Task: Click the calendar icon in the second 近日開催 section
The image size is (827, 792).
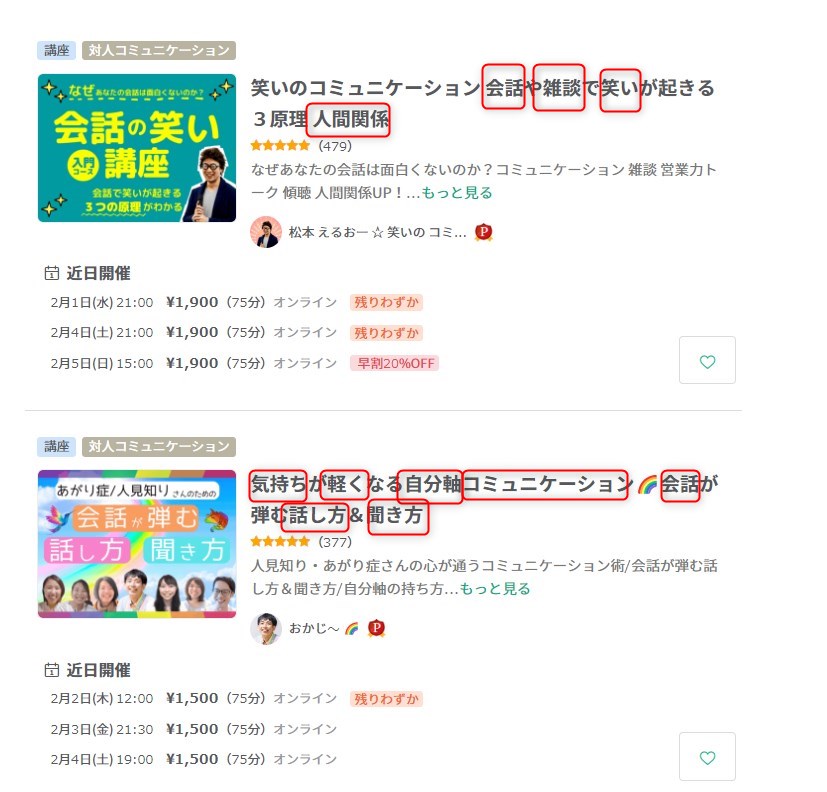Action: 52,670
